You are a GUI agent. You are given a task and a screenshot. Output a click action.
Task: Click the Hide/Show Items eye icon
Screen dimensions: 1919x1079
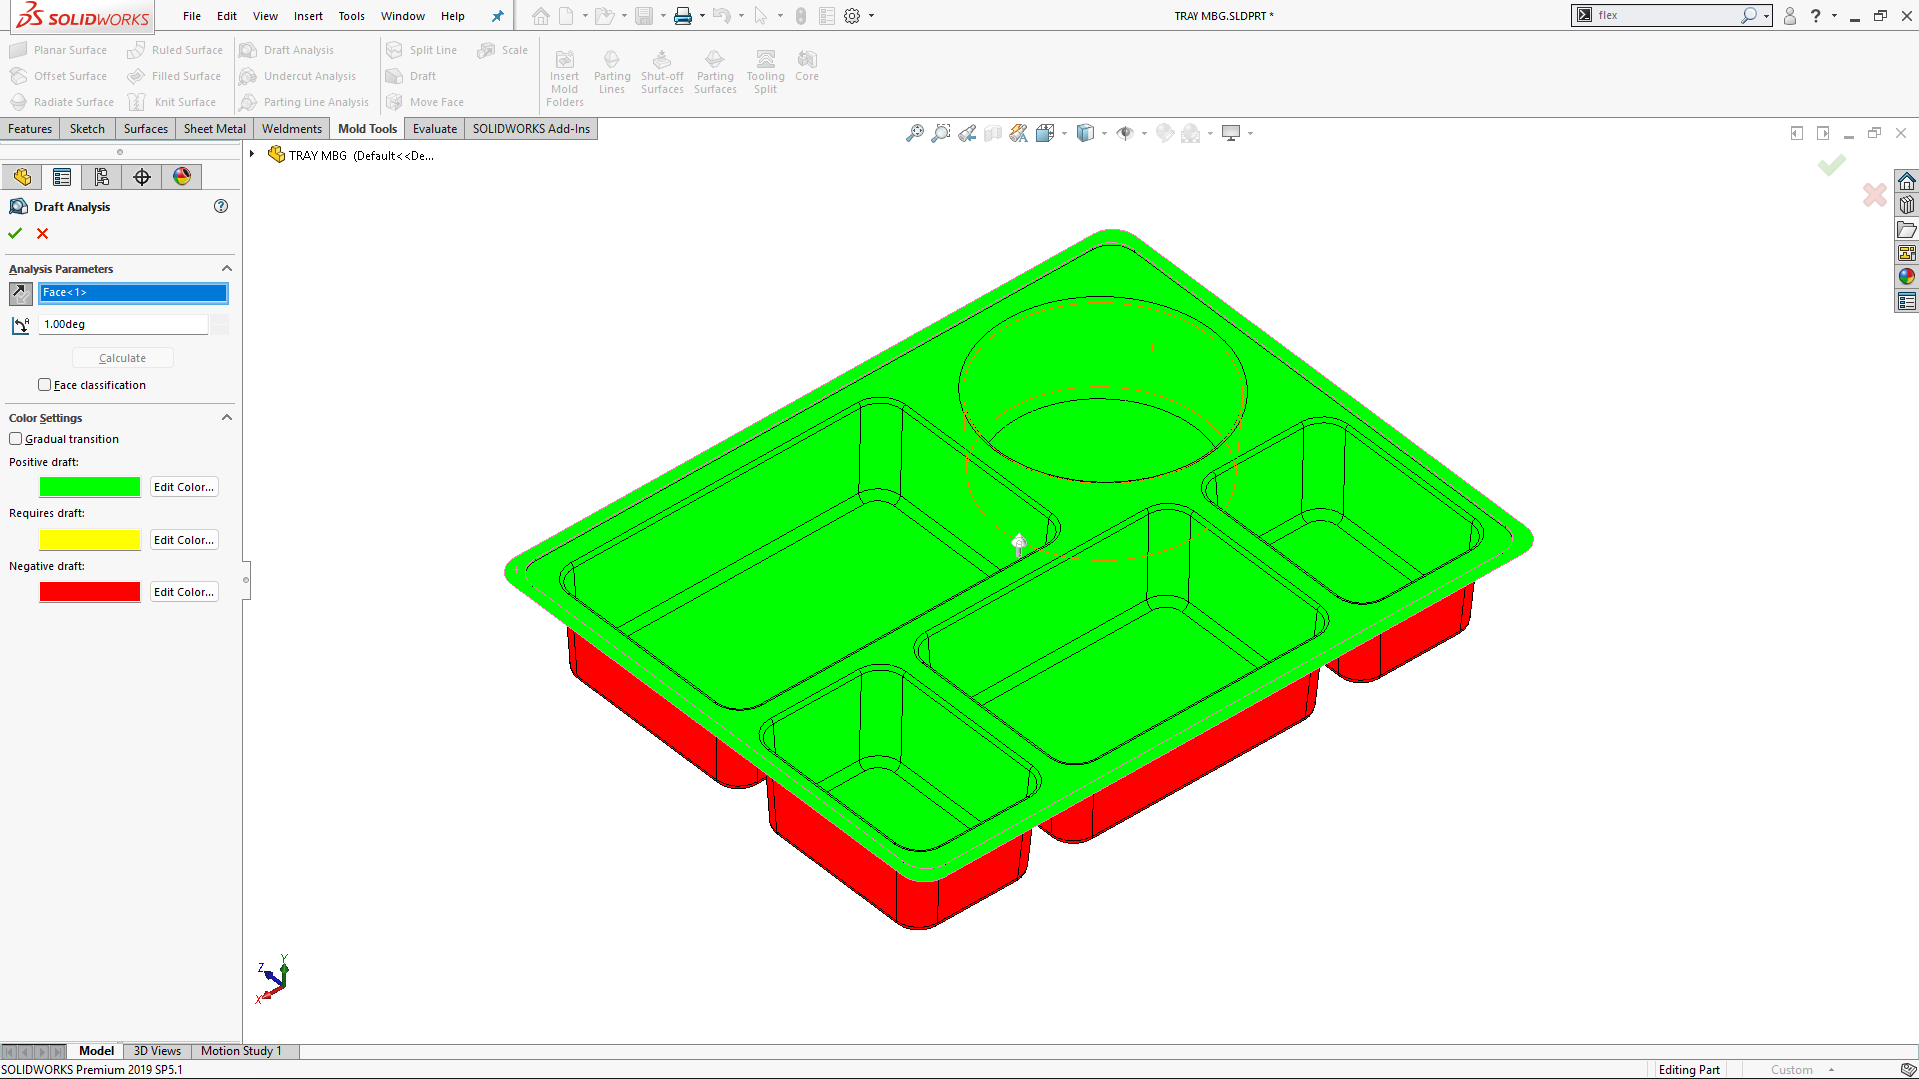(x=1125, y=133)
